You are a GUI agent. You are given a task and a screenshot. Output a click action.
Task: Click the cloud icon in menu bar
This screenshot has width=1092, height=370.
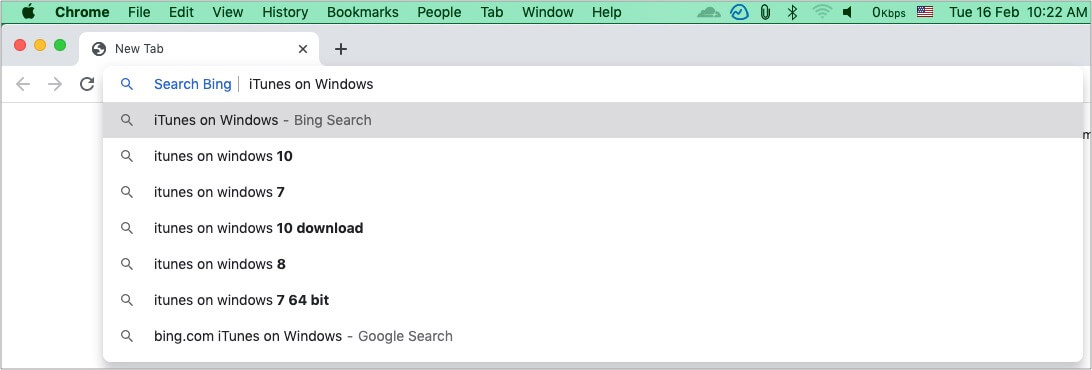[709, 12]
